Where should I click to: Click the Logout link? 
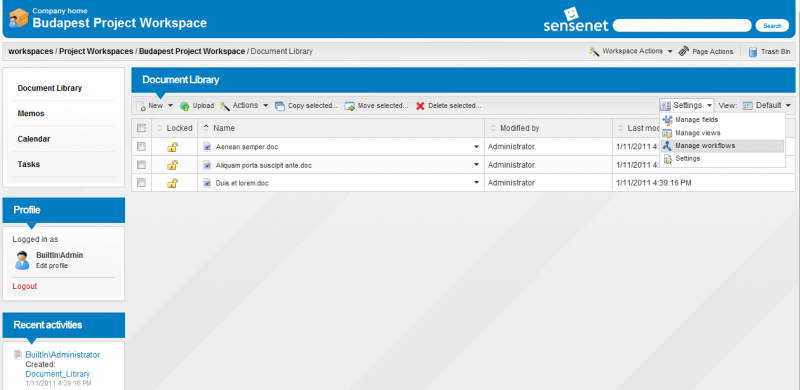click(x=25, y=286)
